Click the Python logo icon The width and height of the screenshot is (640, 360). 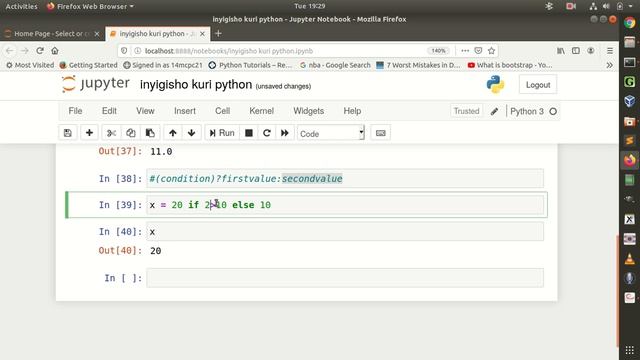click(495, 84)
